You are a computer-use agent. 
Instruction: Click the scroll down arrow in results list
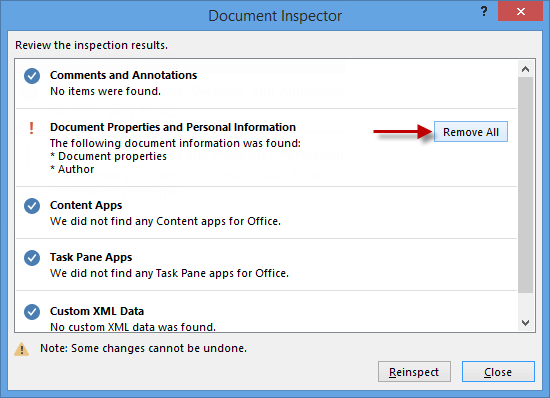(x=525, y=322)
